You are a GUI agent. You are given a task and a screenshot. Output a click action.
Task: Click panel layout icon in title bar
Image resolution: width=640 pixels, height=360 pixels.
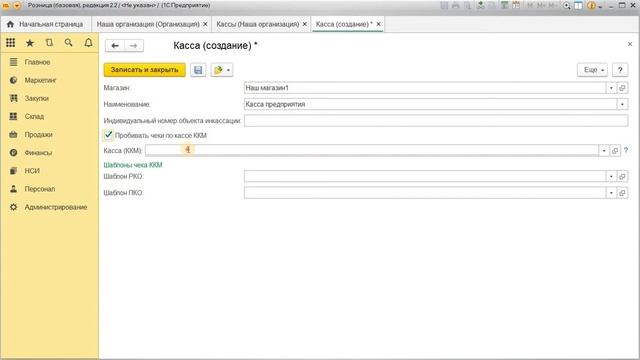(x=578, y=5)
